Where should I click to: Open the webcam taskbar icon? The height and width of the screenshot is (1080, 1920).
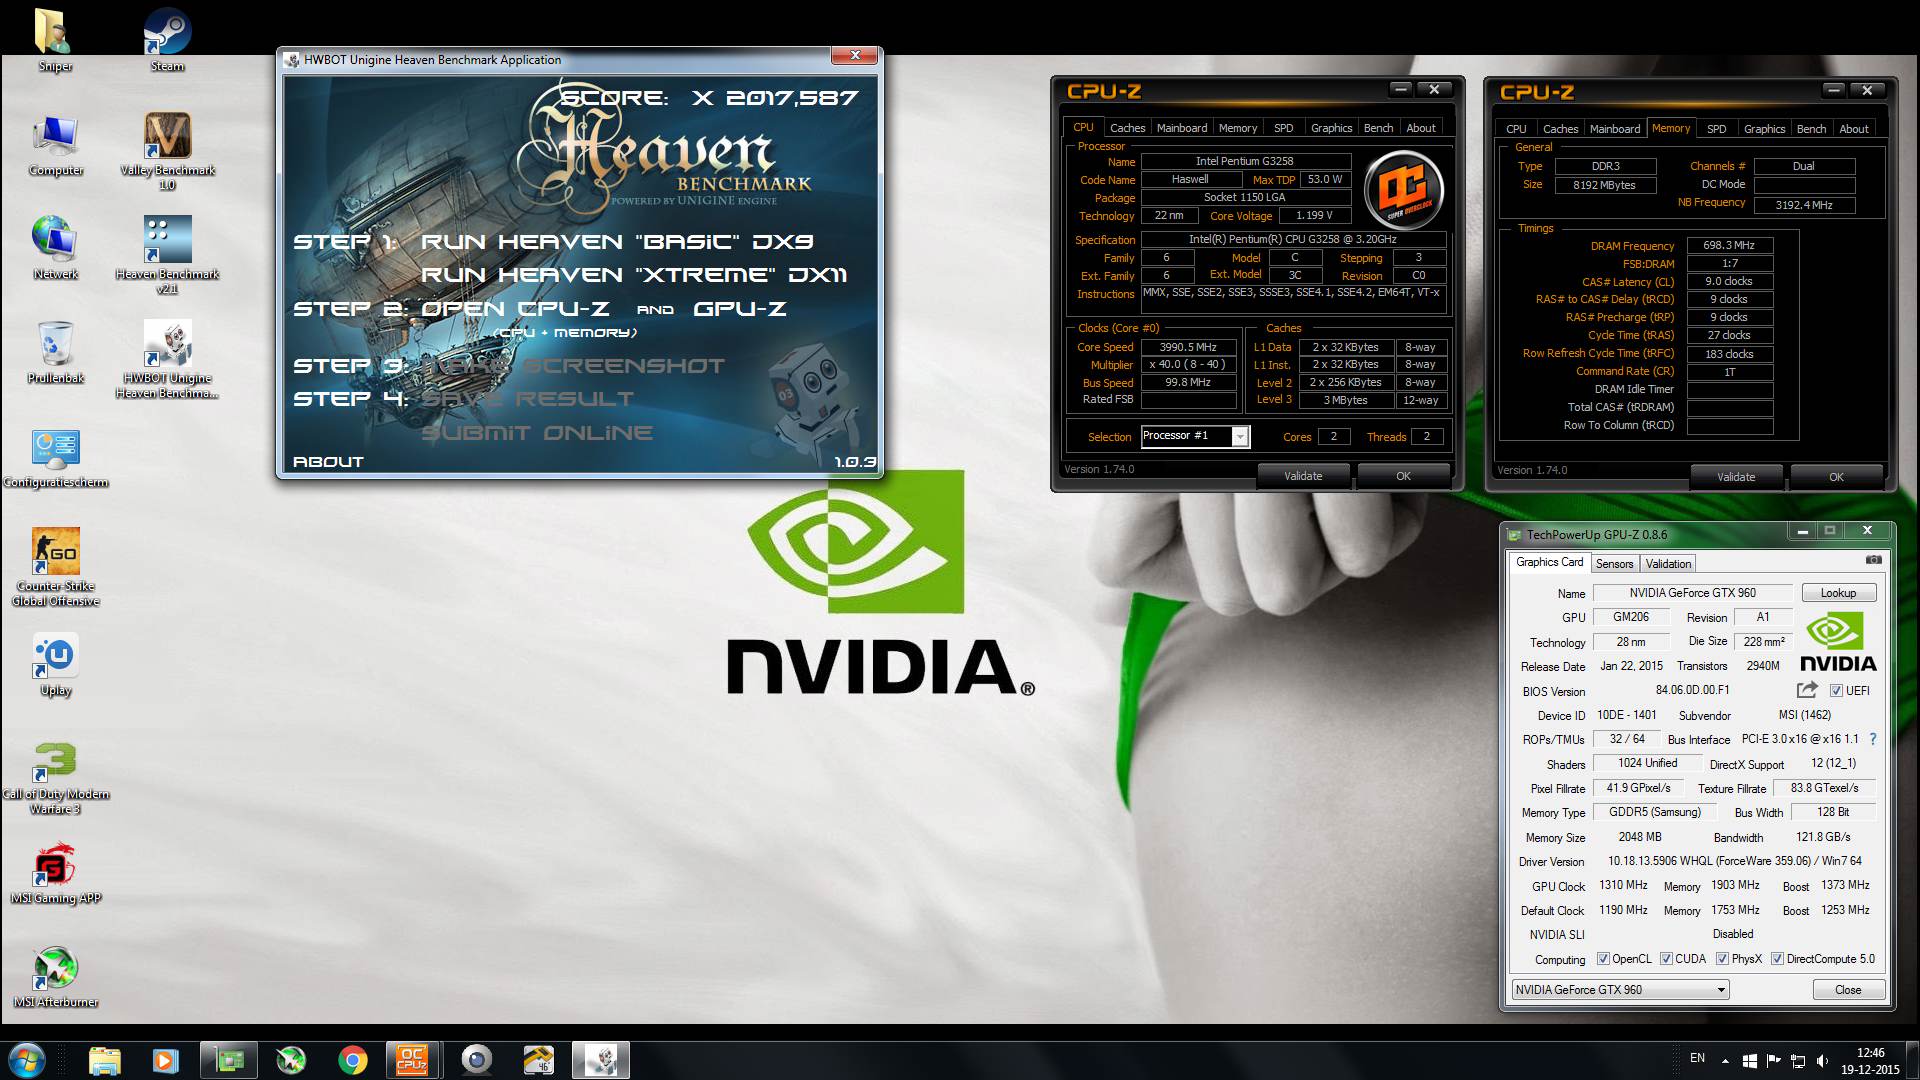[x=476, y=1060]
